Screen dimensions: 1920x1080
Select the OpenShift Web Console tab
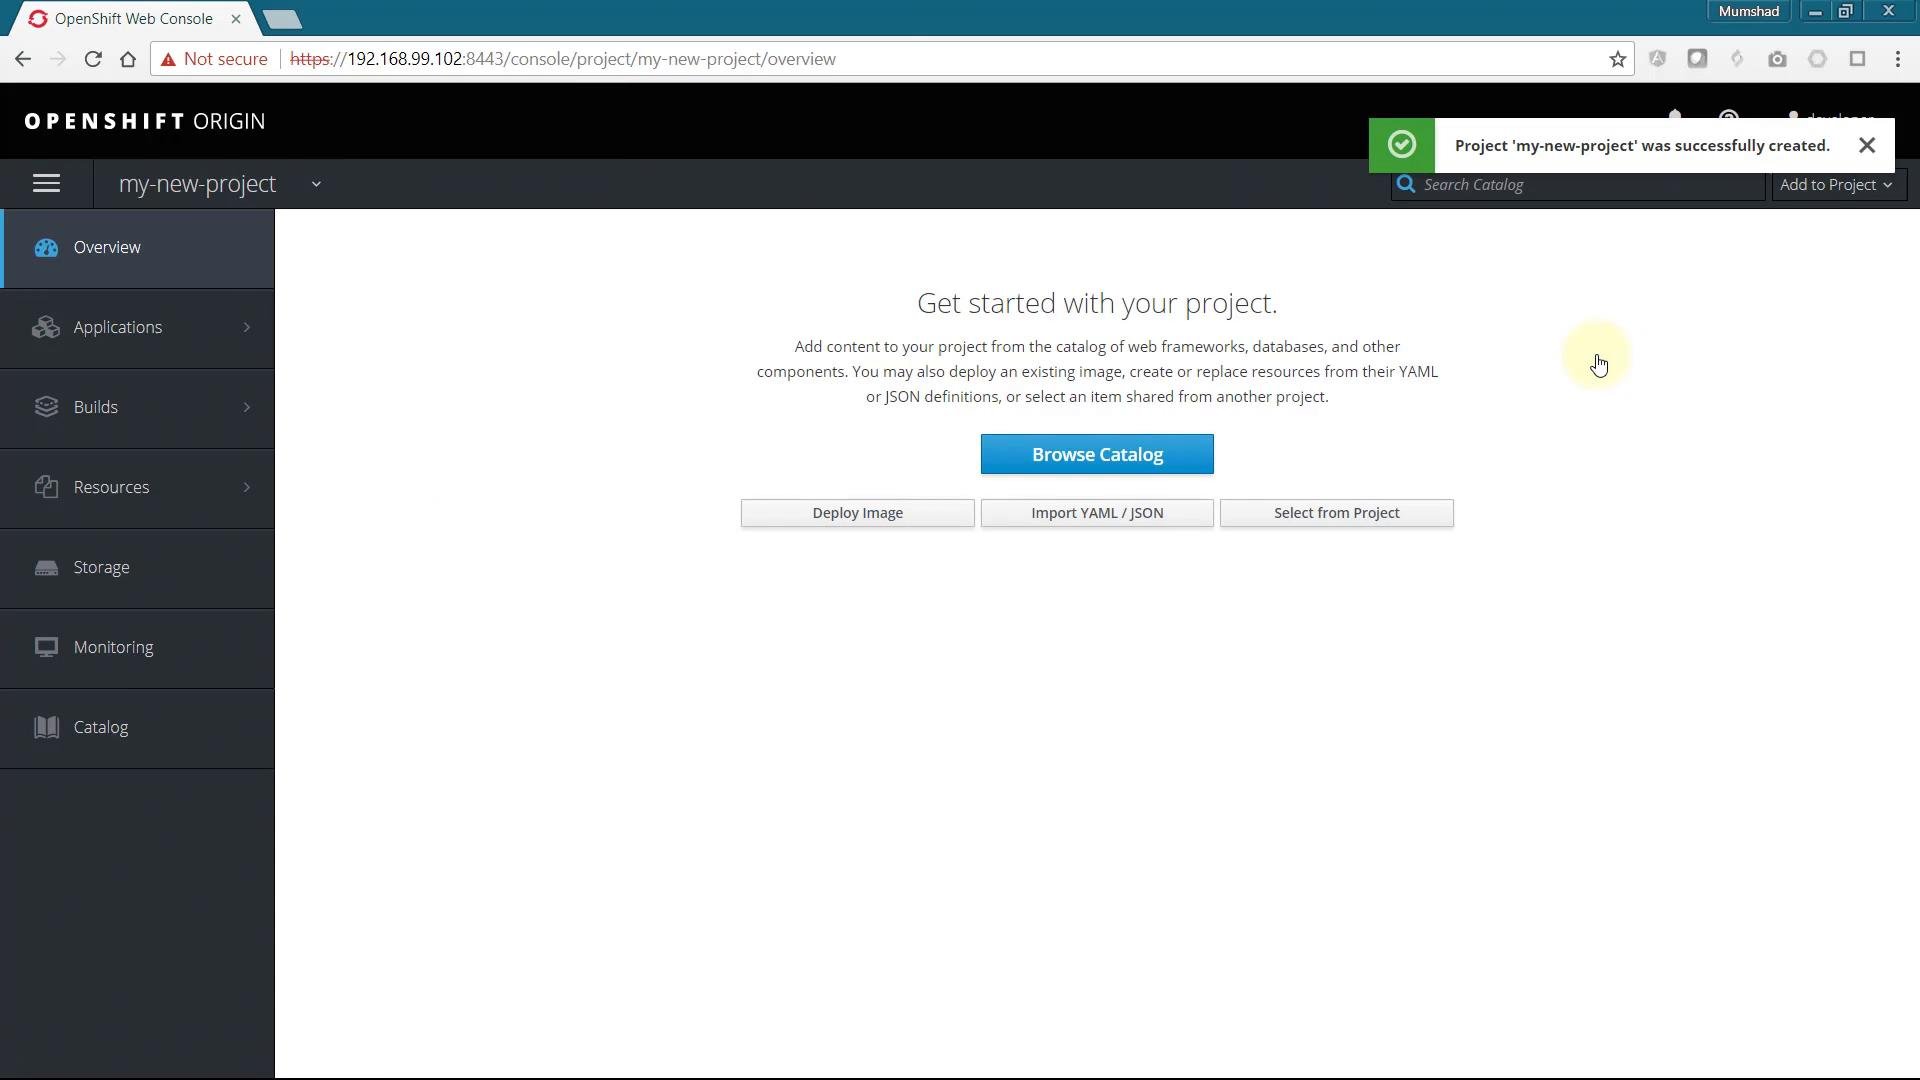tap(133, 19)
